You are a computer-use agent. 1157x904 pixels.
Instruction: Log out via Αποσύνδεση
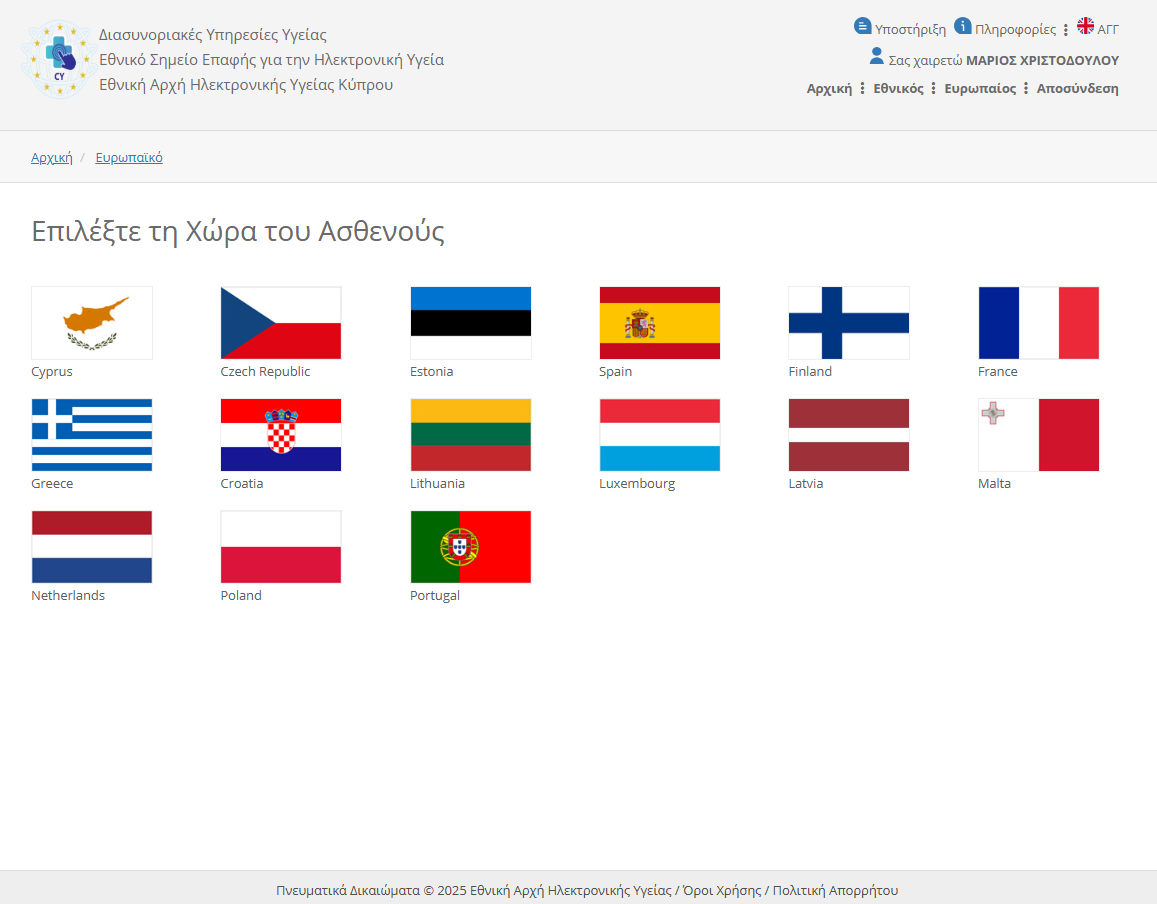[x=1077, y=88]
